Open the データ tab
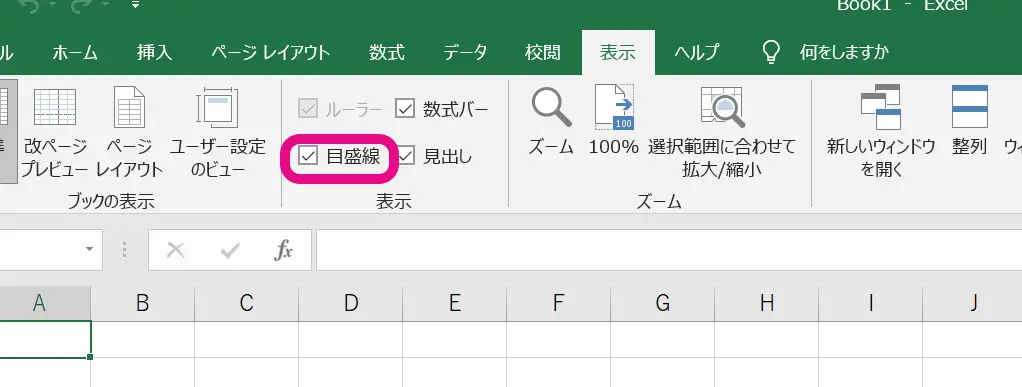This screenshot has height=387, width=1022. (465, 52)
